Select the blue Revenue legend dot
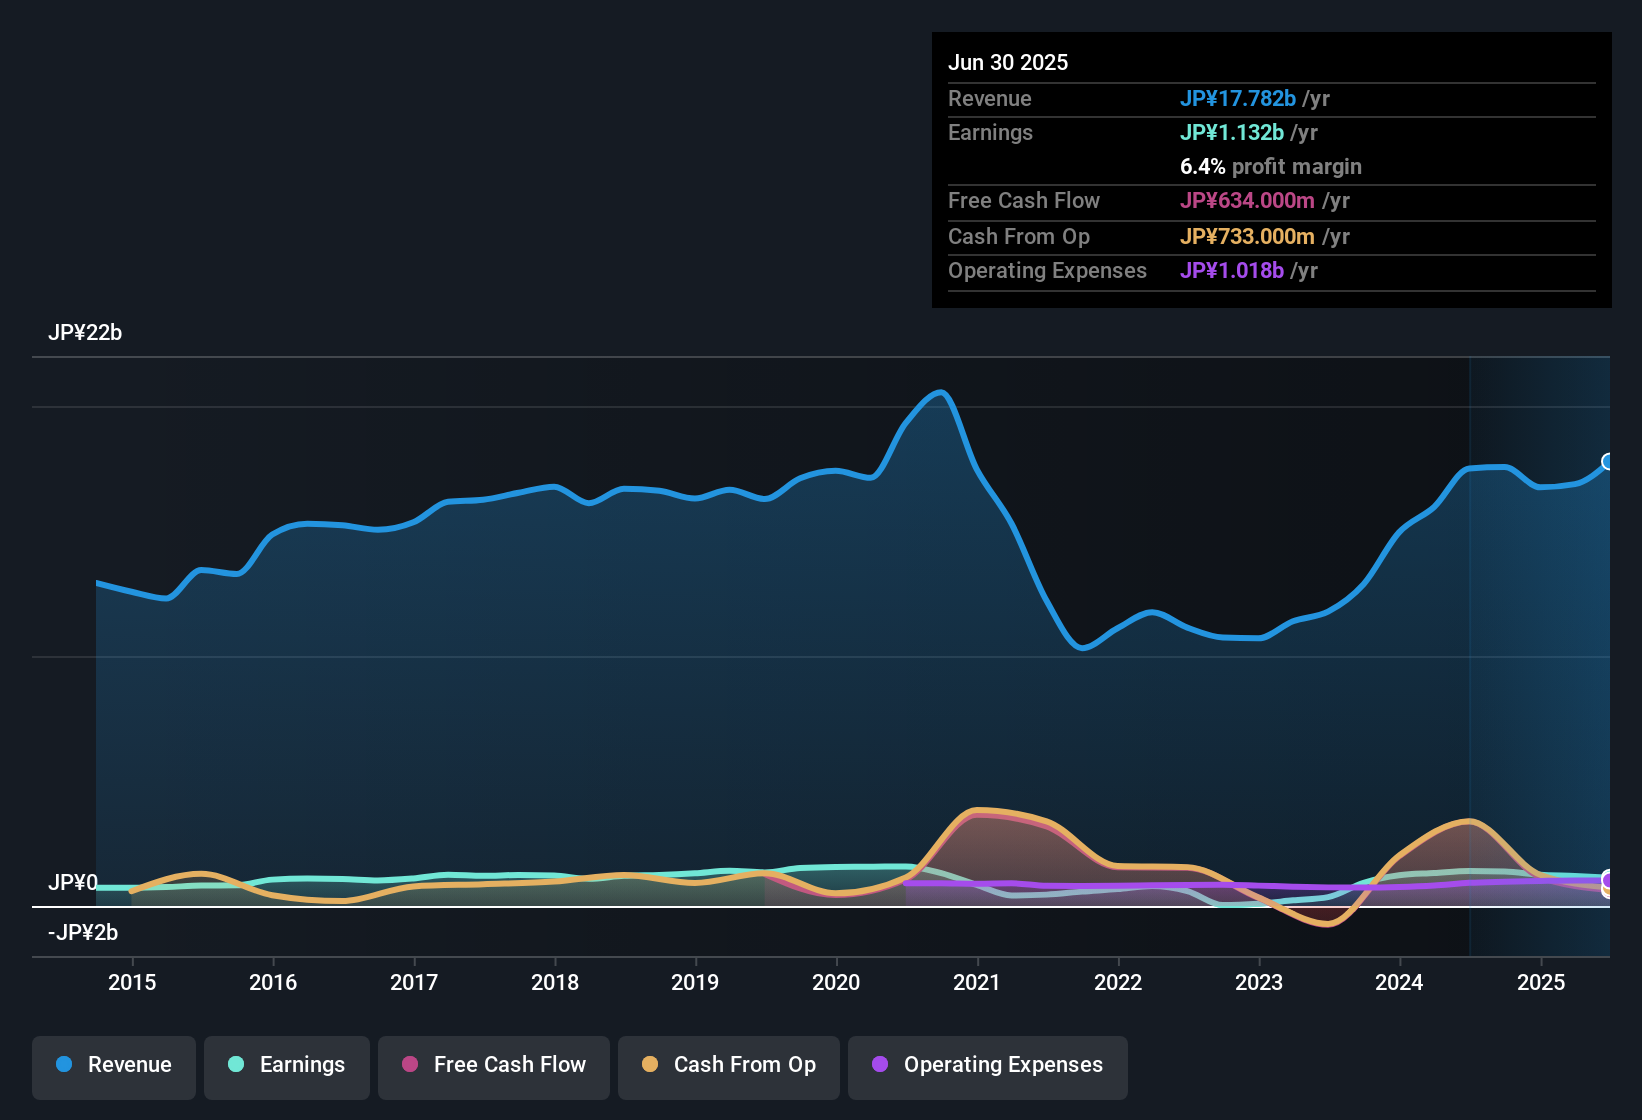Viewport: 1642px width, 1120px height. pos(63,1065)
